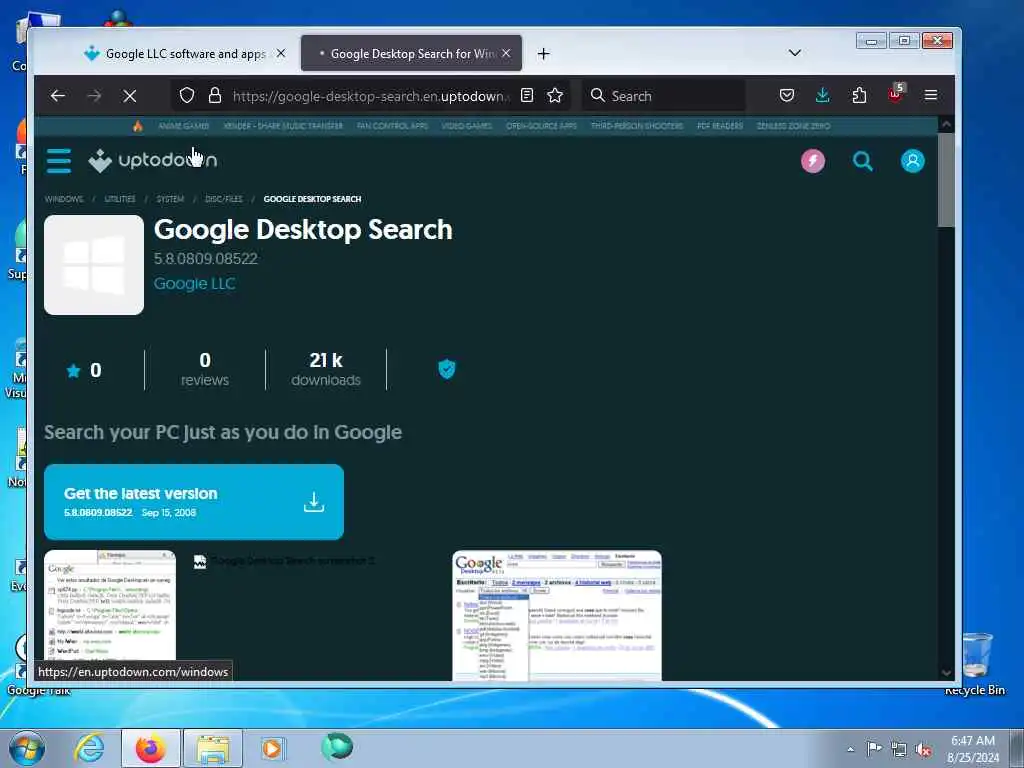Click the 21 k downloads counter
Viewport: 1024px width, 768px height.
point(326,370)
